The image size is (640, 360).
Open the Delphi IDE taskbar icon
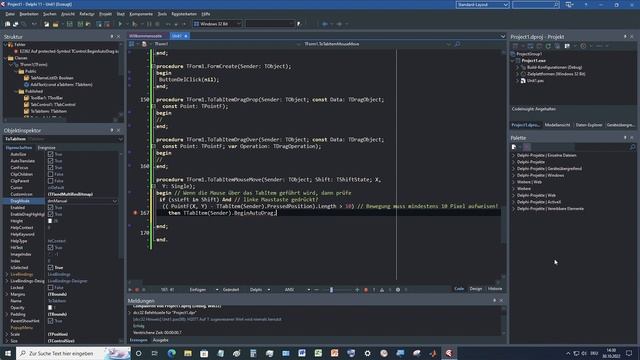[449, 353]
